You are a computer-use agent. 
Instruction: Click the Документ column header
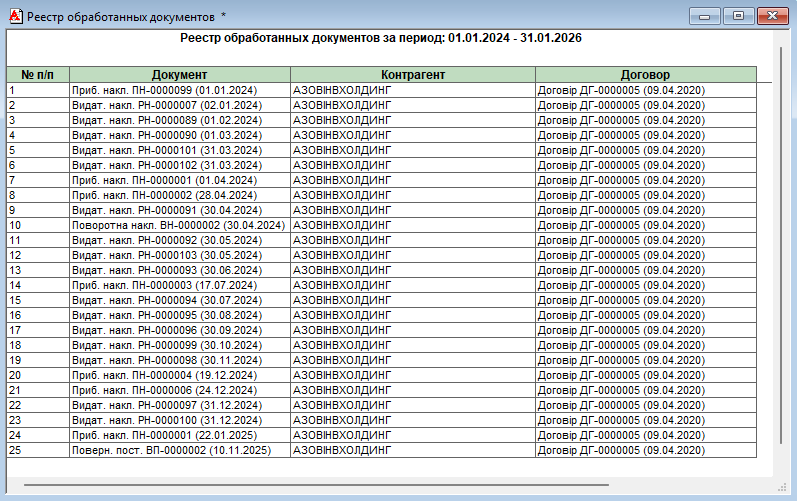(x=179, y=75)
